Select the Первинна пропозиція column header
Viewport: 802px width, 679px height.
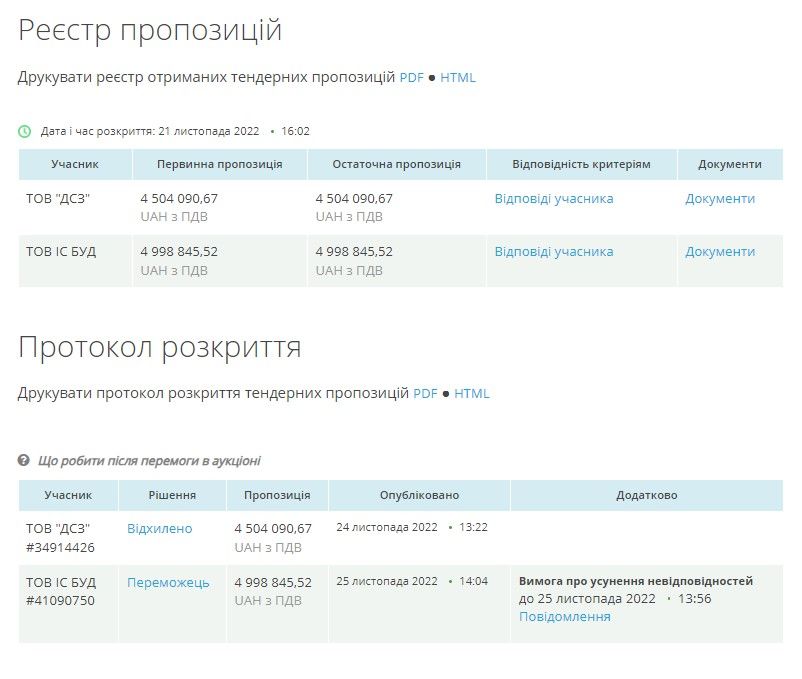(x=221, y=164)
